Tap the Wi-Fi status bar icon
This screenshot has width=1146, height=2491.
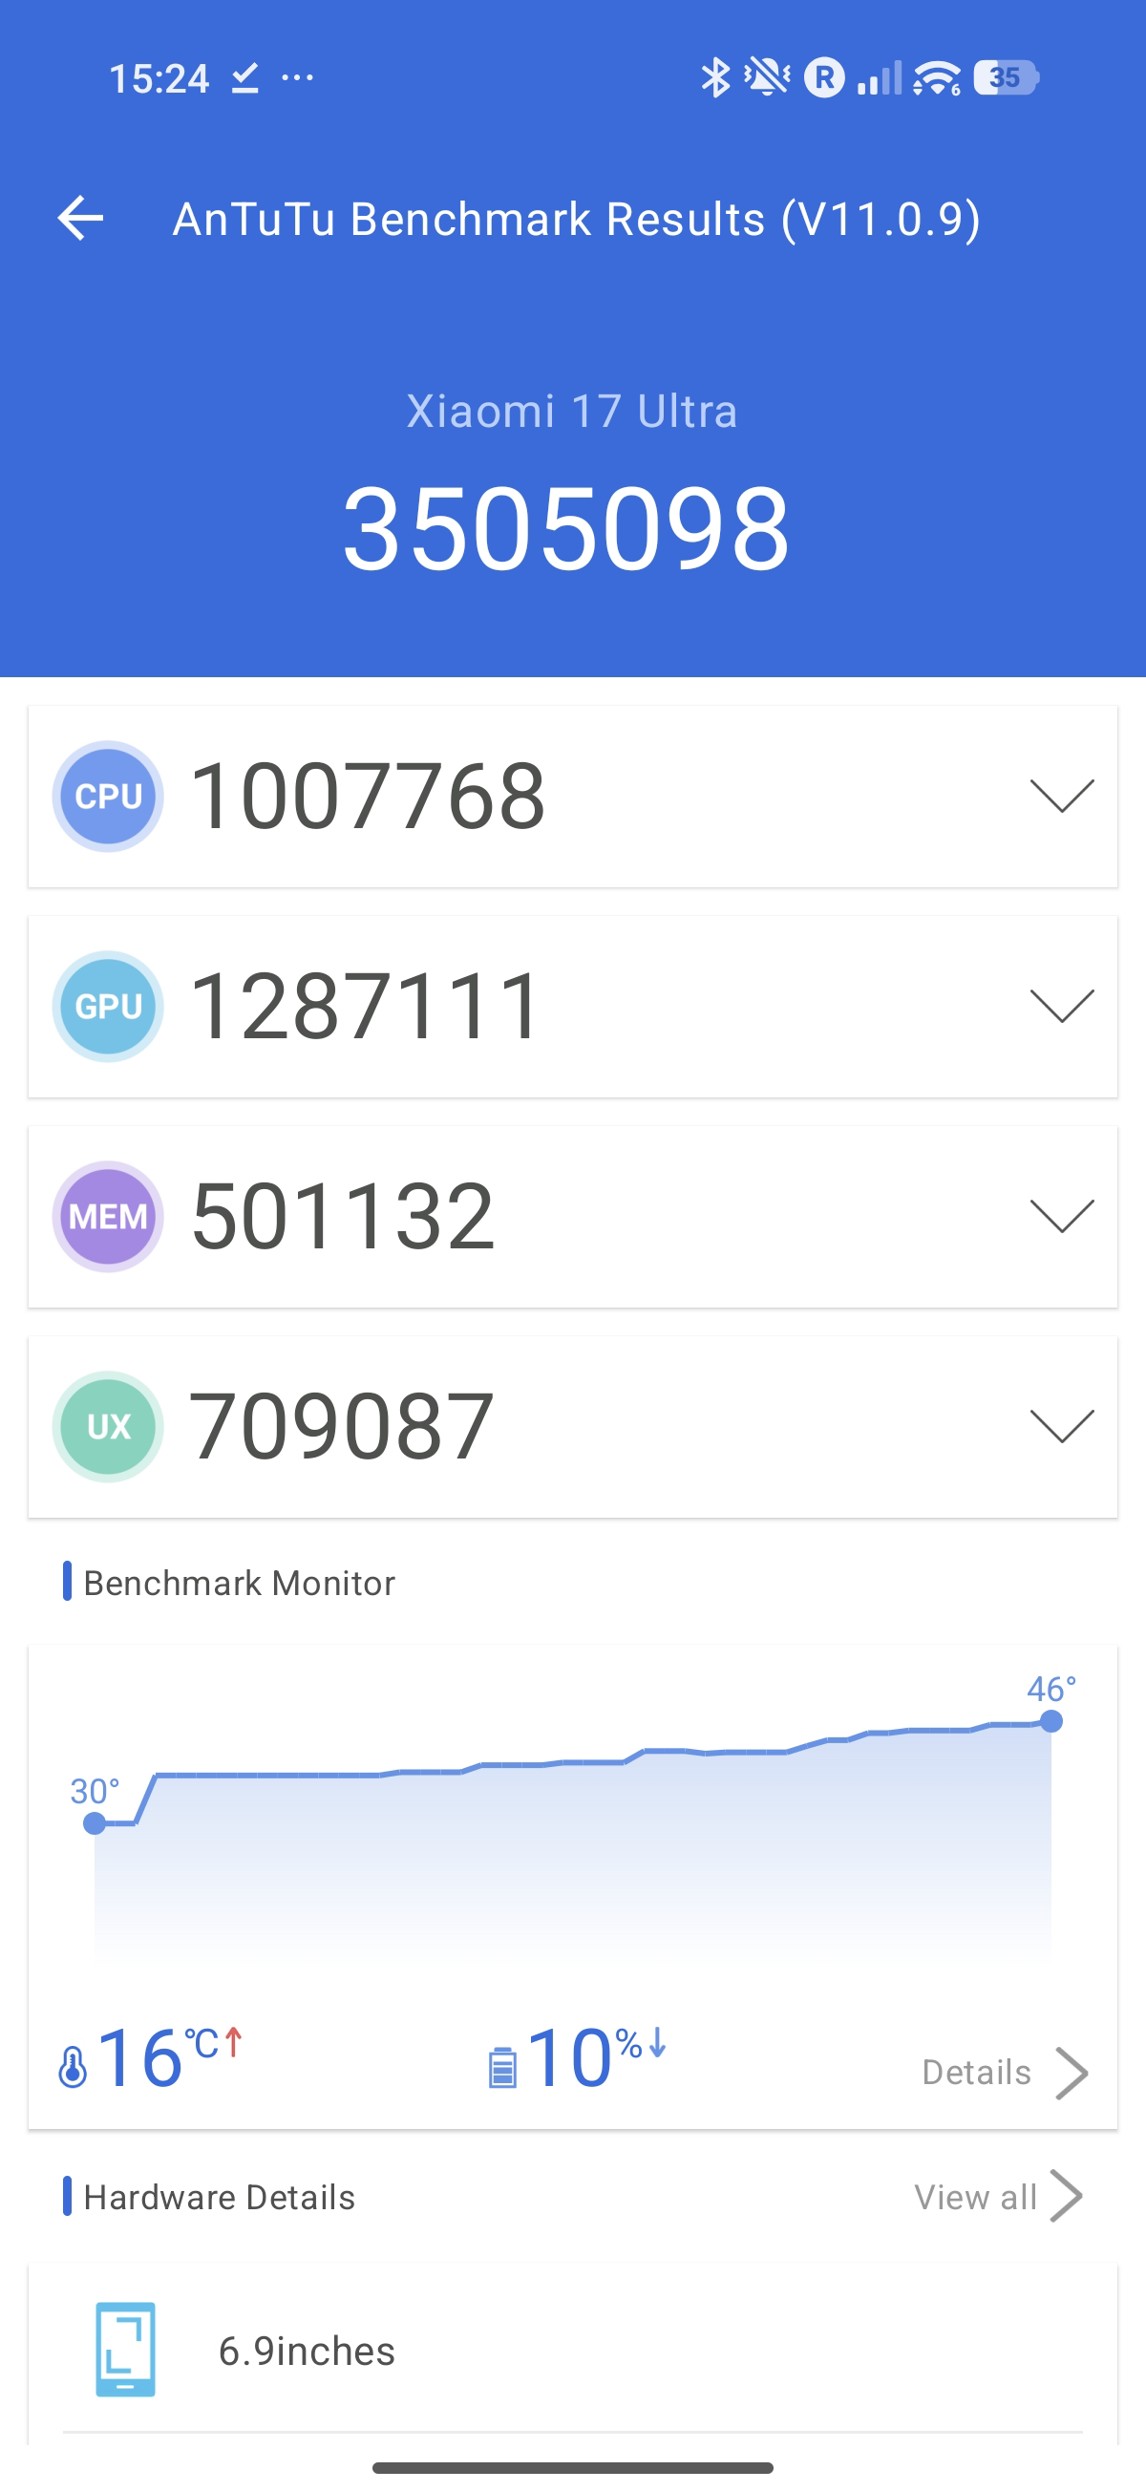pyautogui.click(x=937, y=77)
